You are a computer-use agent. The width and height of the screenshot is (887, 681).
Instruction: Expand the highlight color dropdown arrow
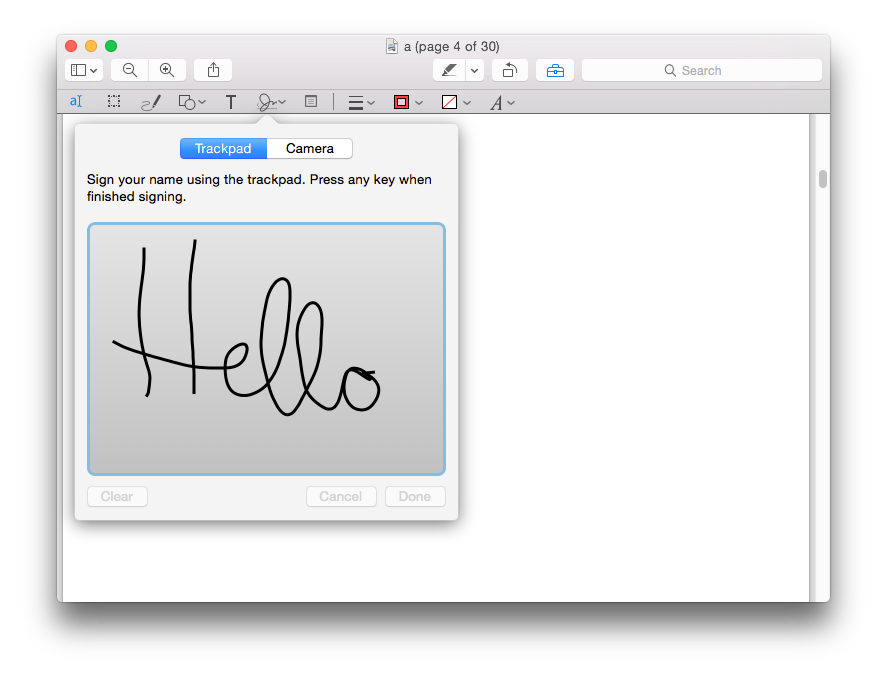coord(475,71)
